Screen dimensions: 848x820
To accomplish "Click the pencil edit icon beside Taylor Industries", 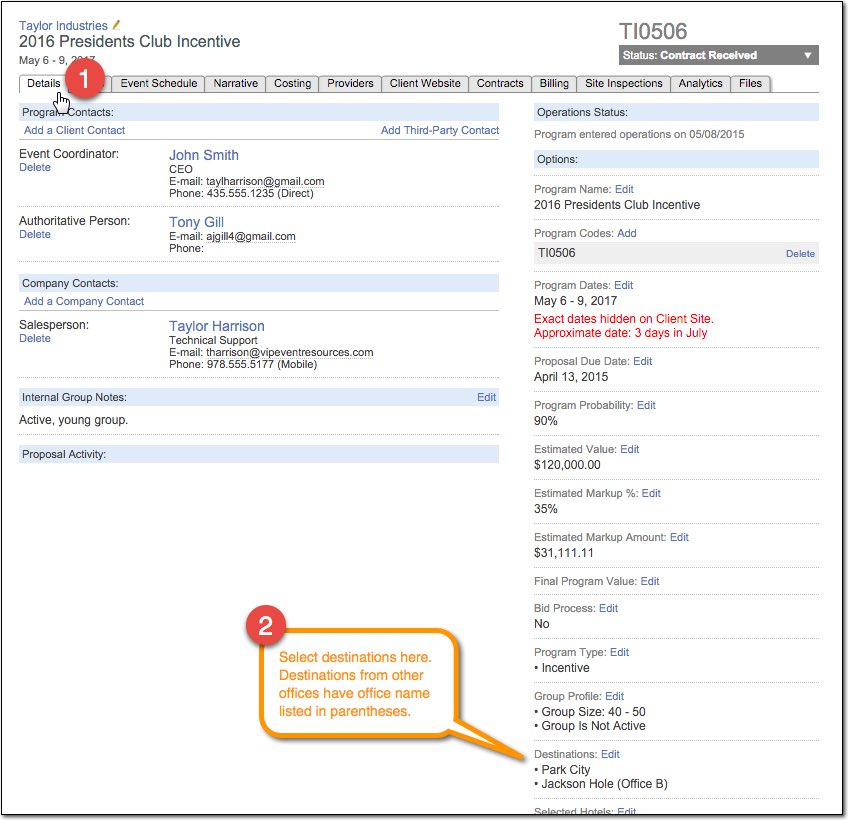I will (x=116, y=25).
